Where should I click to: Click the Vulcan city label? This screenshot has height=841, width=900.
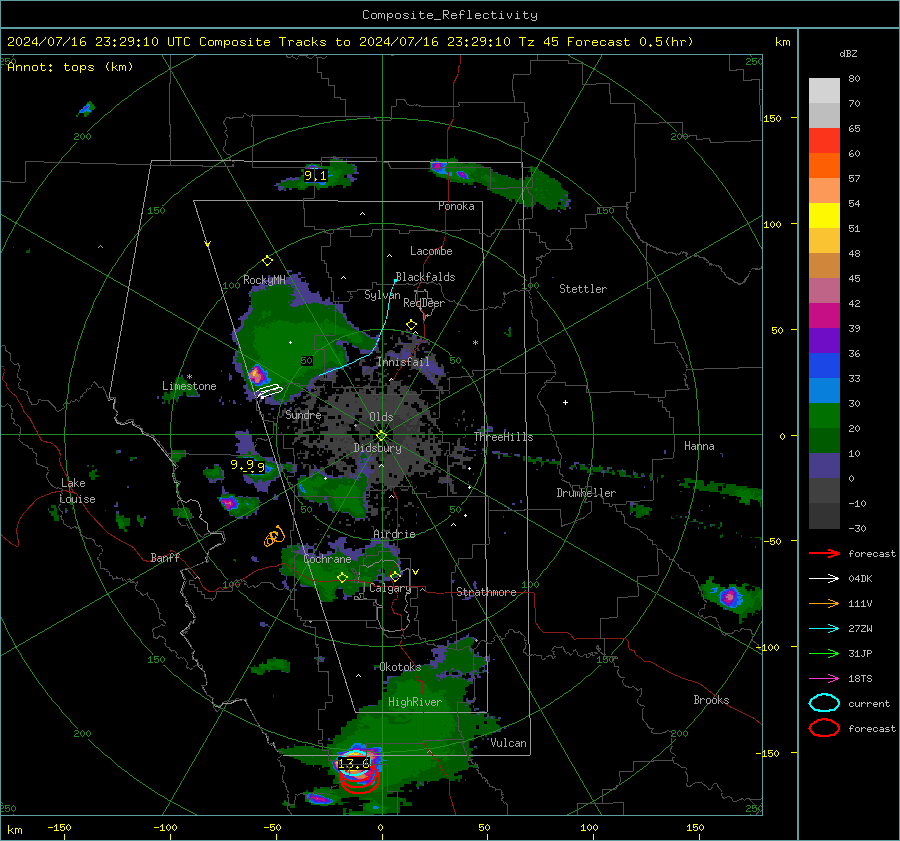click(509, 743)
